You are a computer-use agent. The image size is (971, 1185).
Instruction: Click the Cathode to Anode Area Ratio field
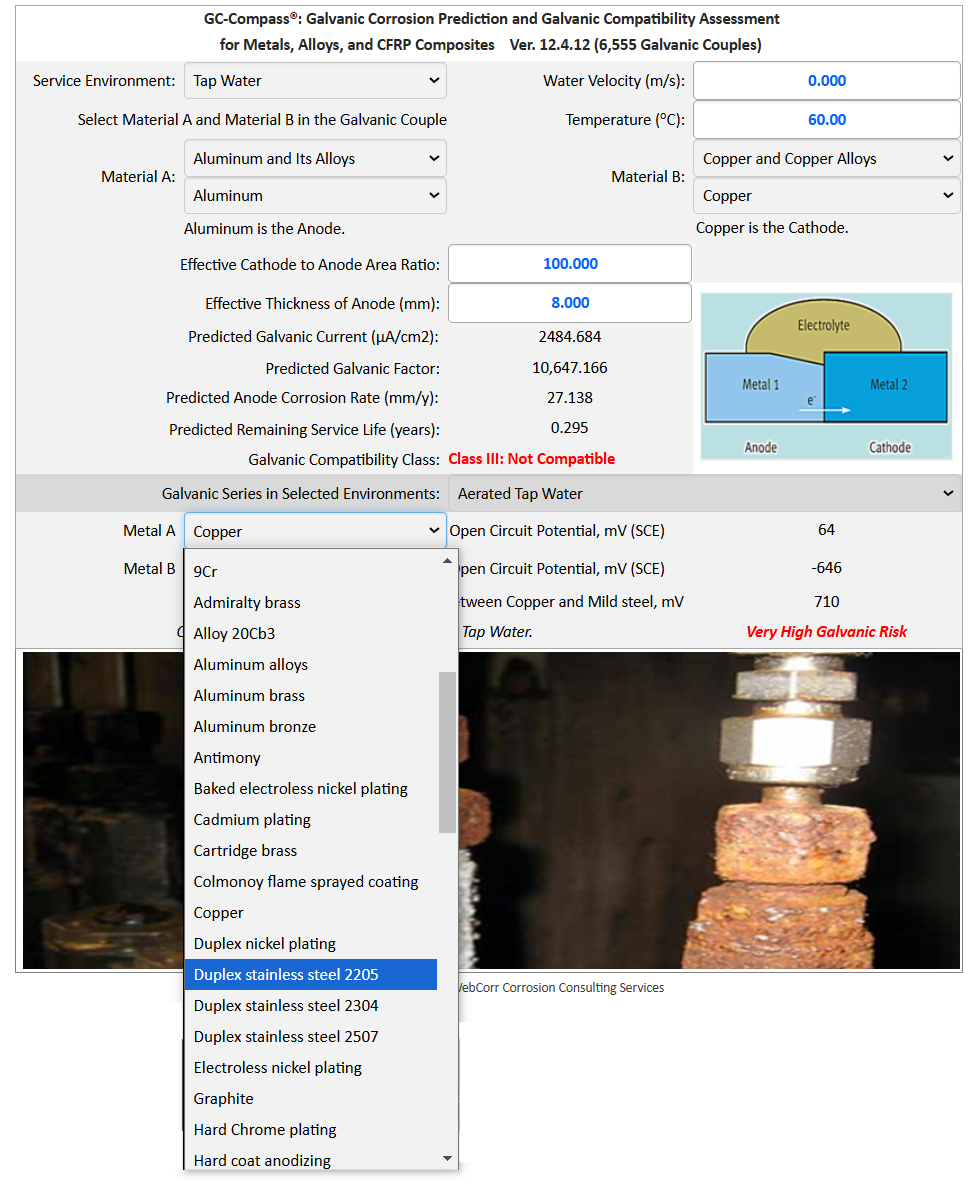click(x=570, y=264)
